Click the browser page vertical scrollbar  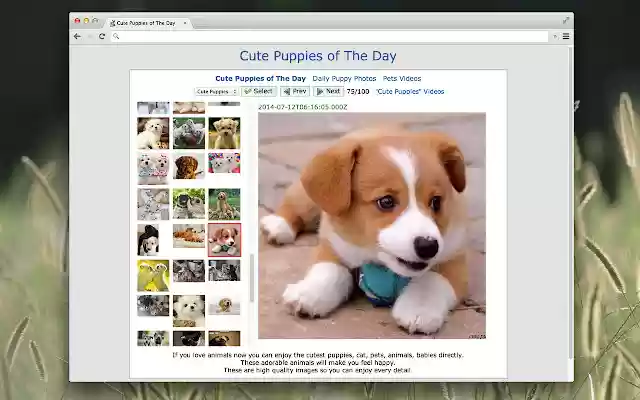click(x=571, y=202)
